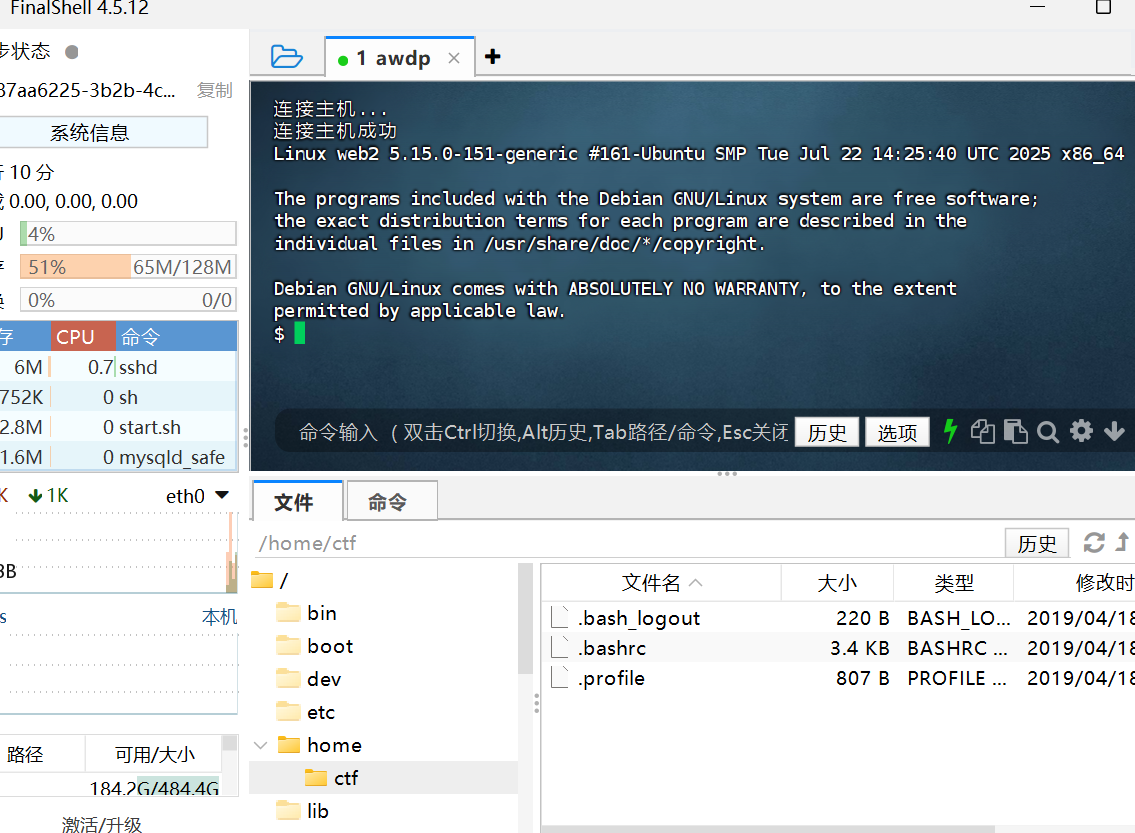Select the mysqld_safe process row

118,457
